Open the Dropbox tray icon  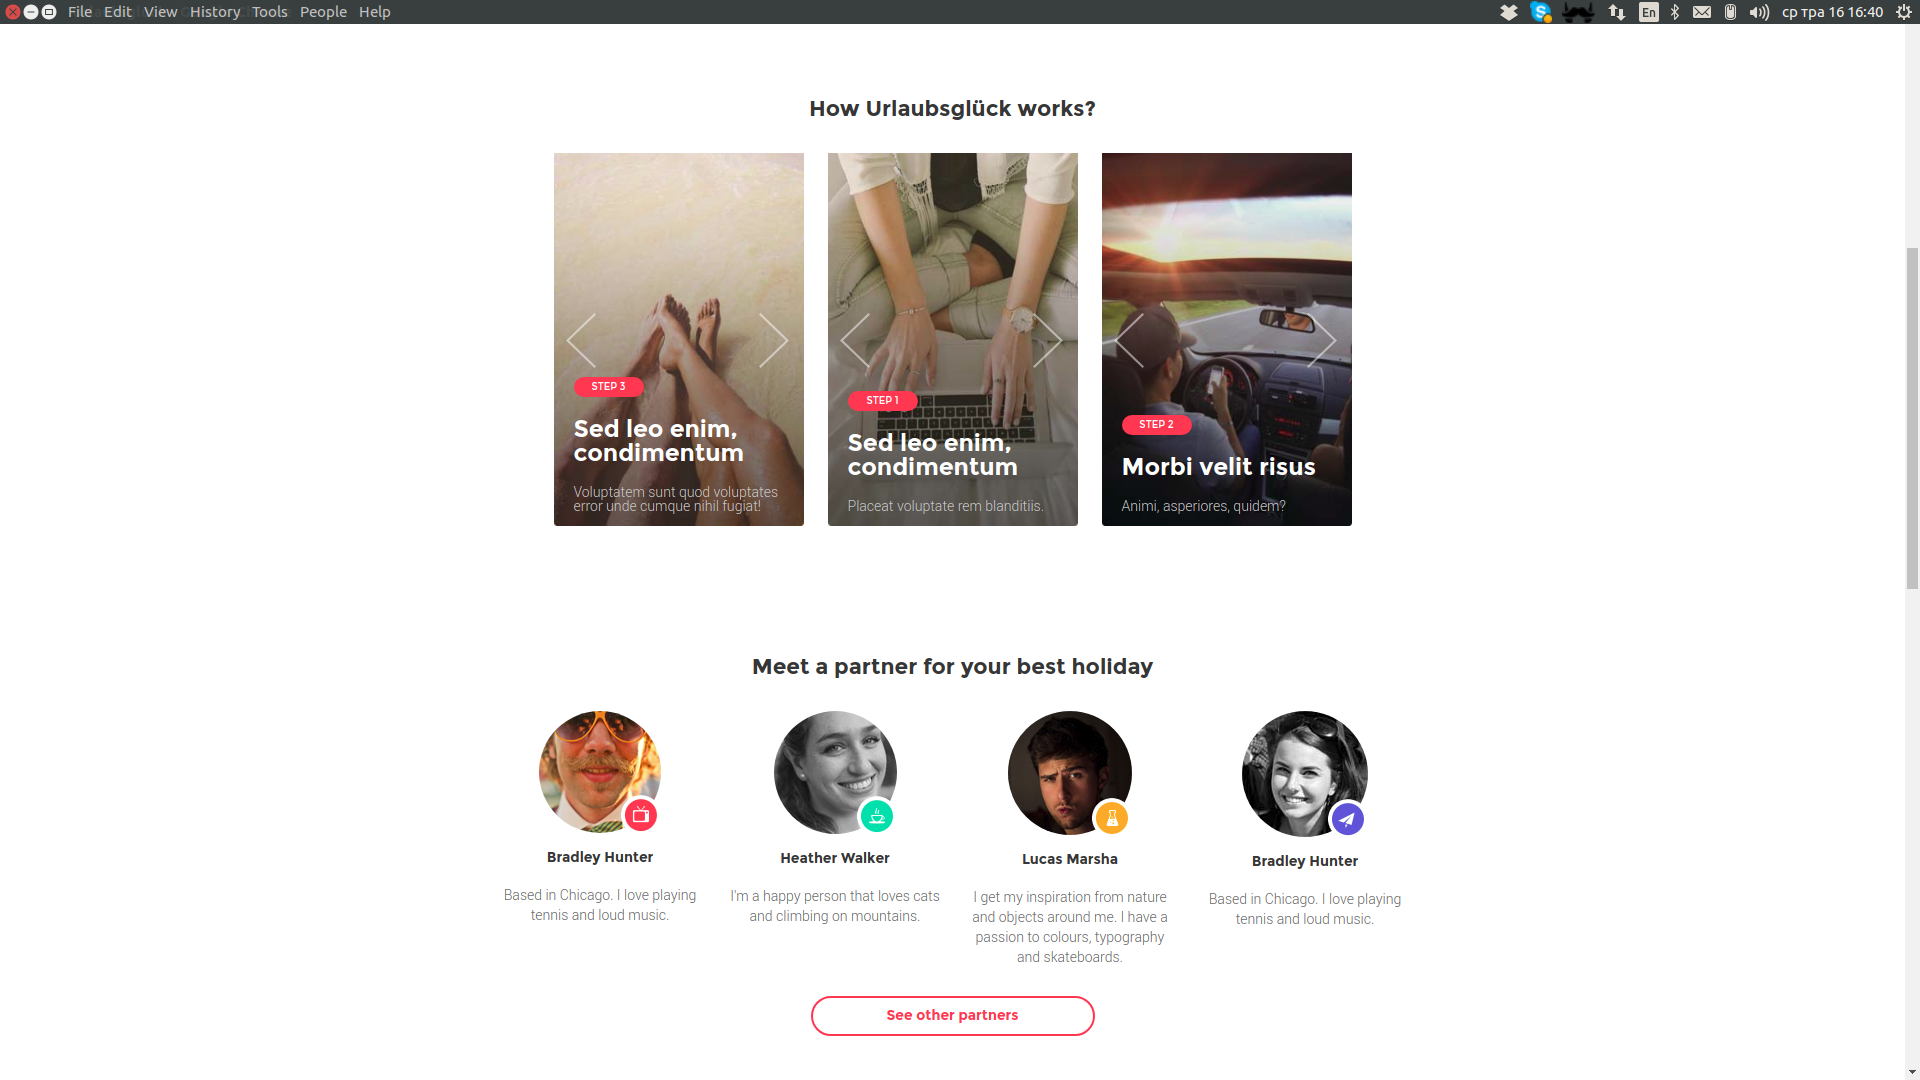point(1509,12)
